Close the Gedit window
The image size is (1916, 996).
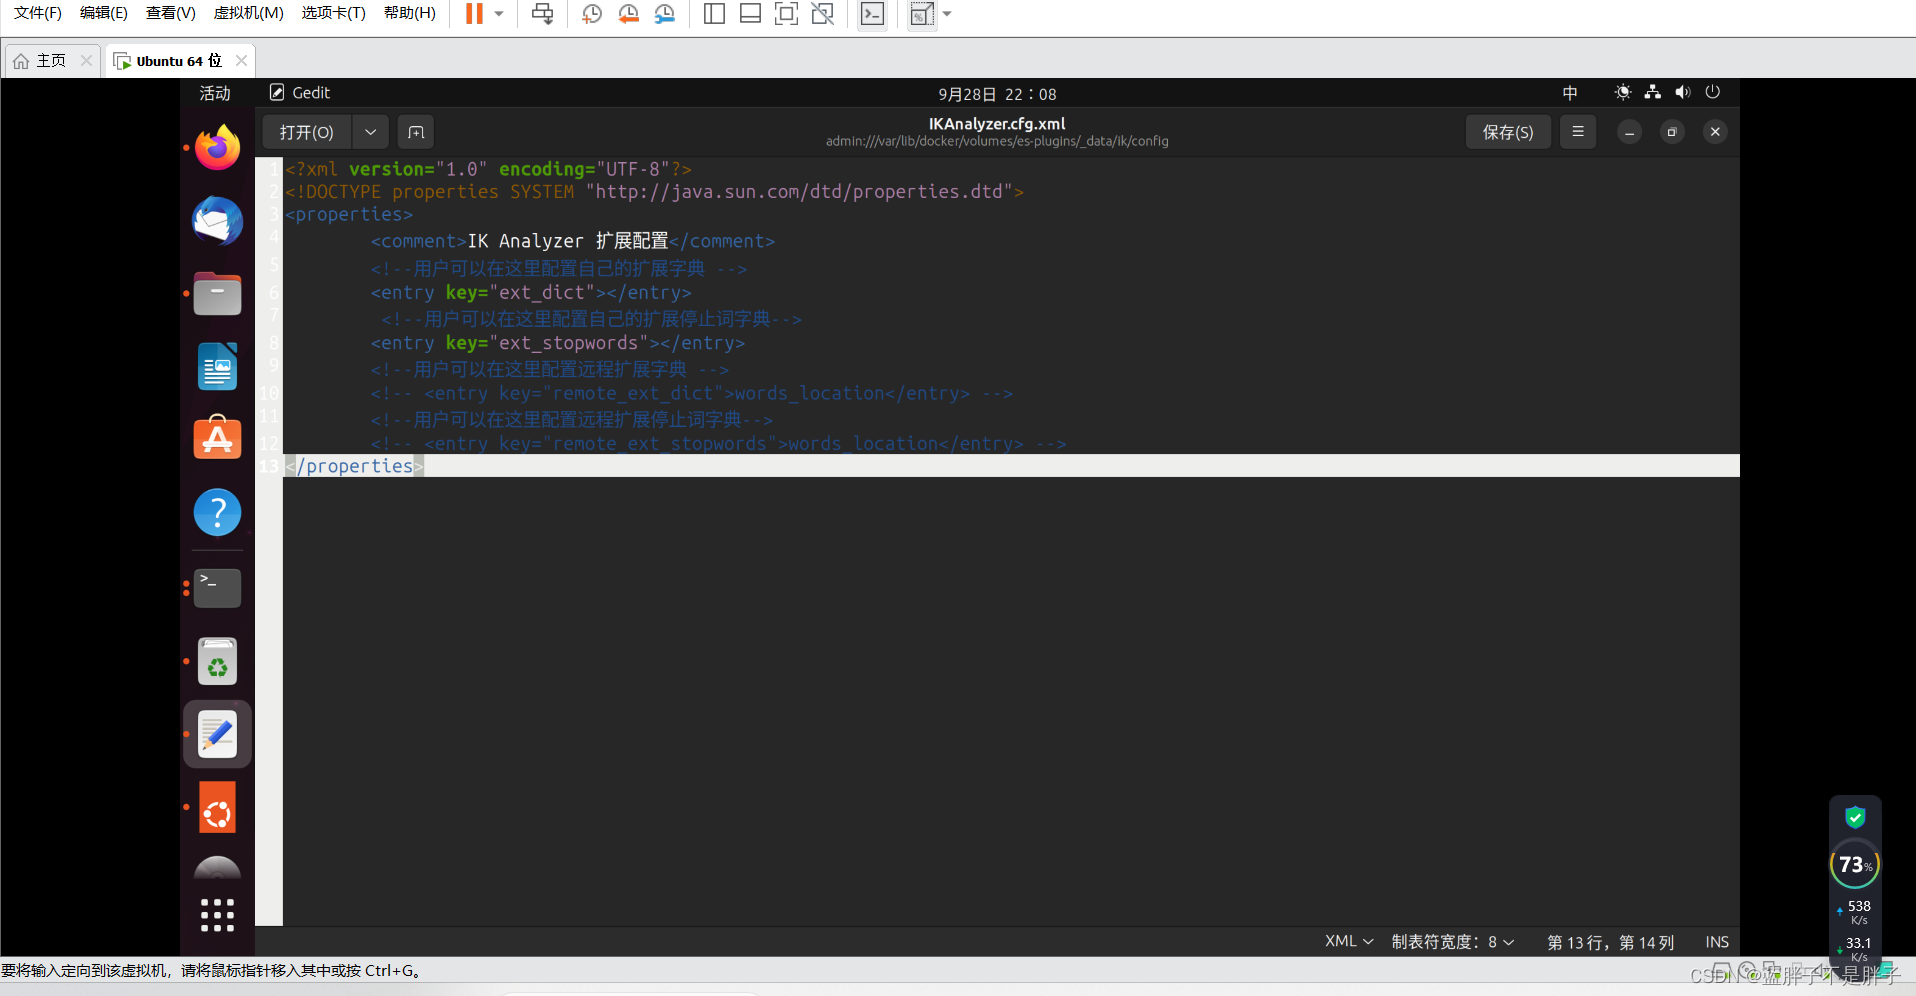click(1715, 132)
